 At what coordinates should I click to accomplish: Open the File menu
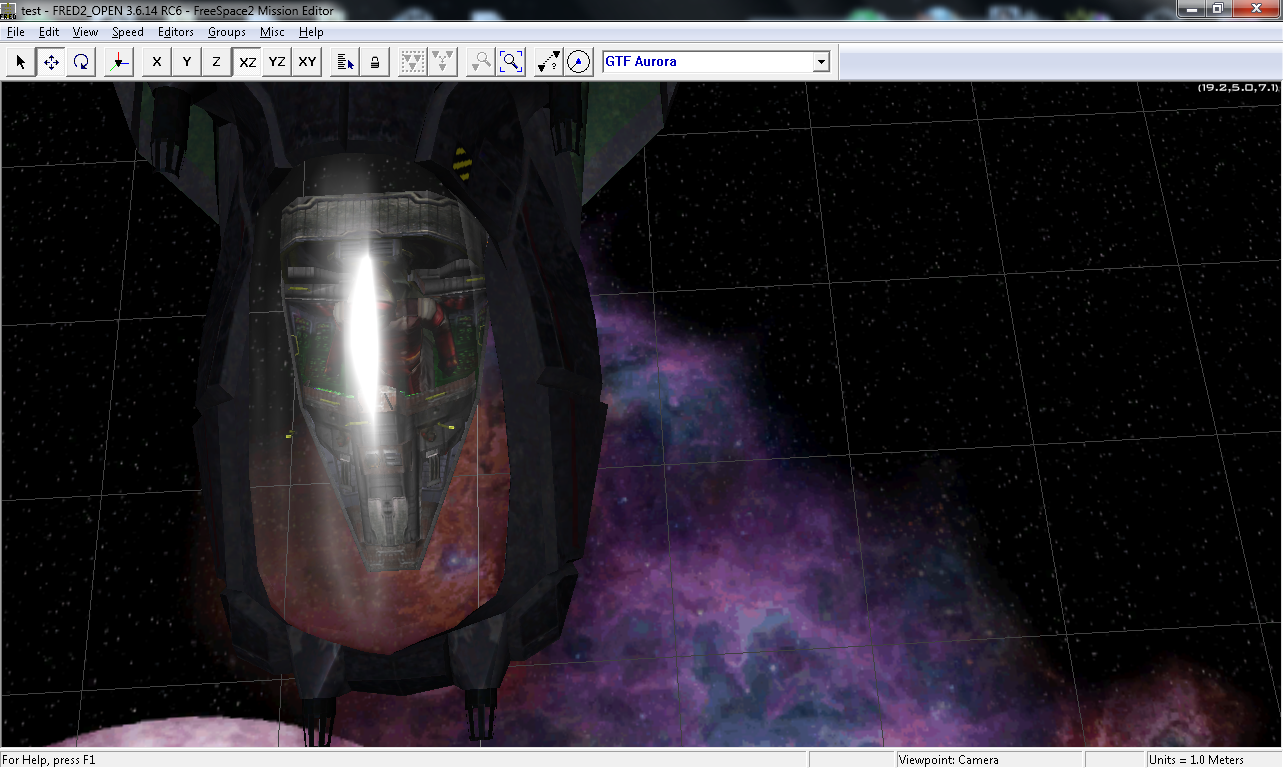[16, 32]
